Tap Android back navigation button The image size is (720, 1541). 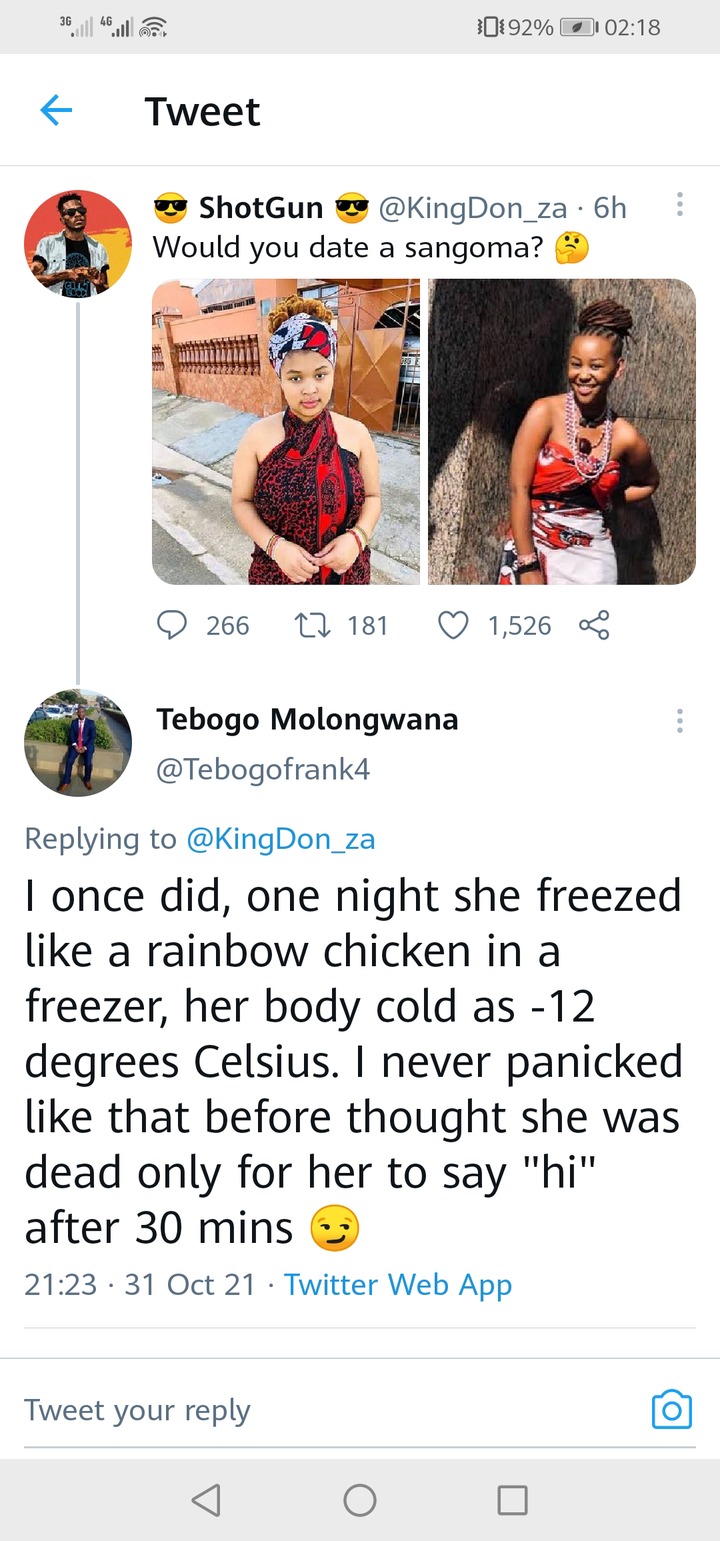pos(206,1499)
